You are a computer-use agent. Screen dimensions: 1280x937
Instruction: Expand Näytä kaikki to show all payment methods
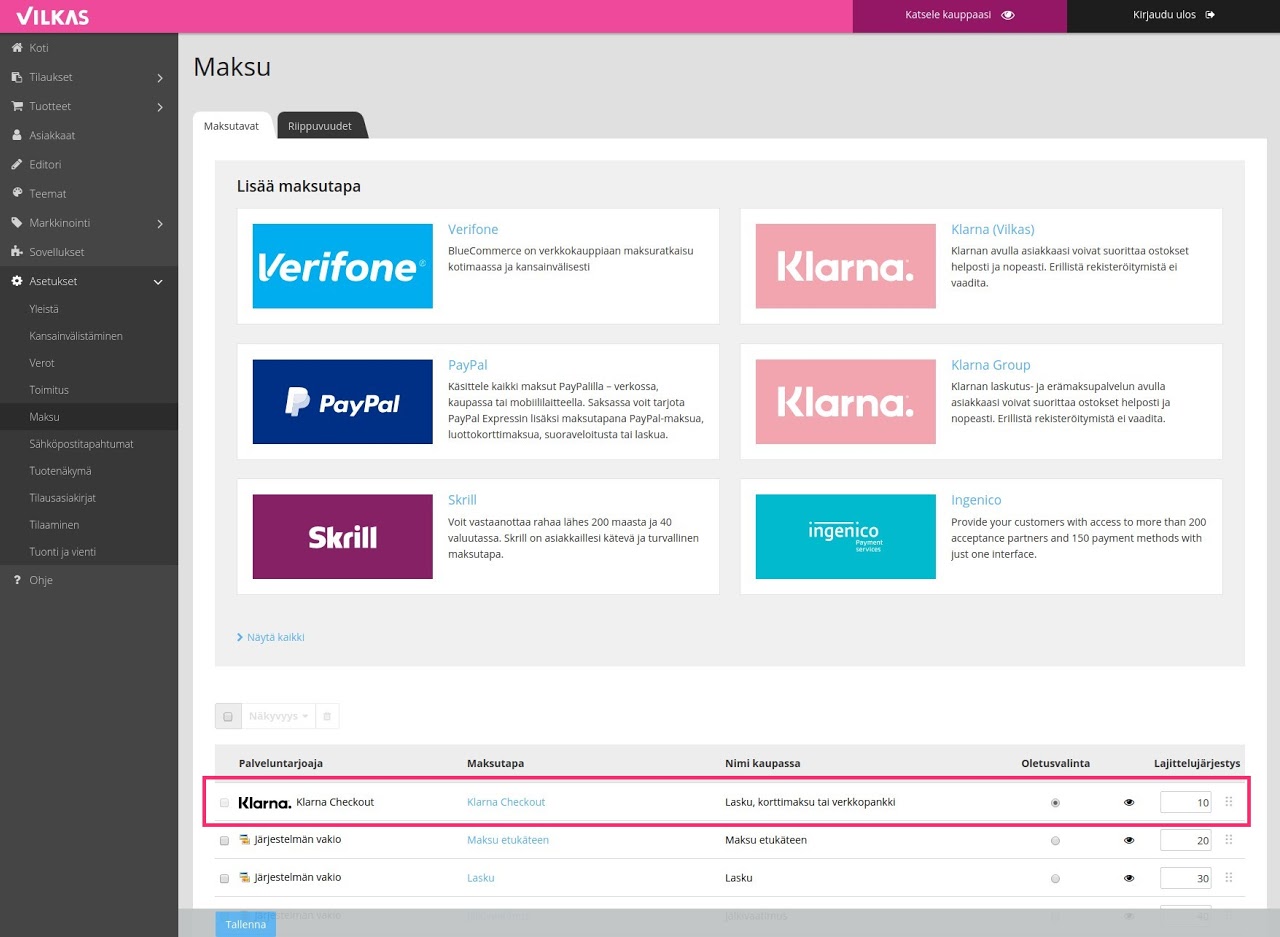271,637
